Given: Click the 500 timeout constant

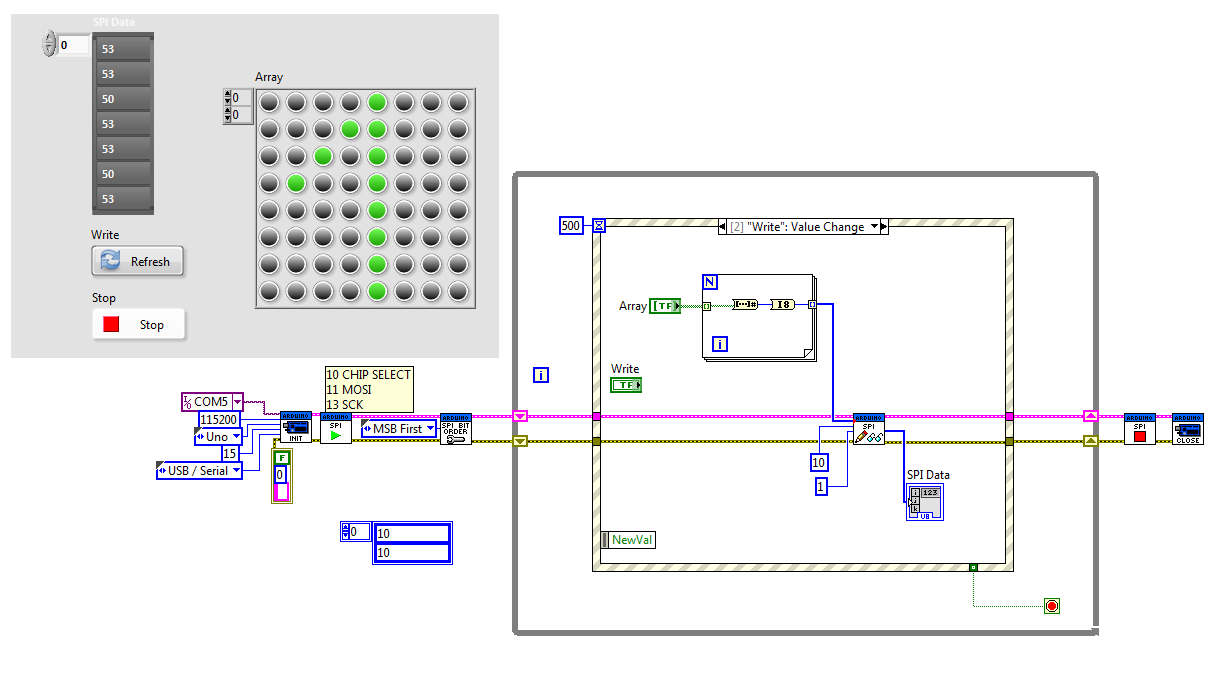Looking at the screenshot, I should 571,226.
